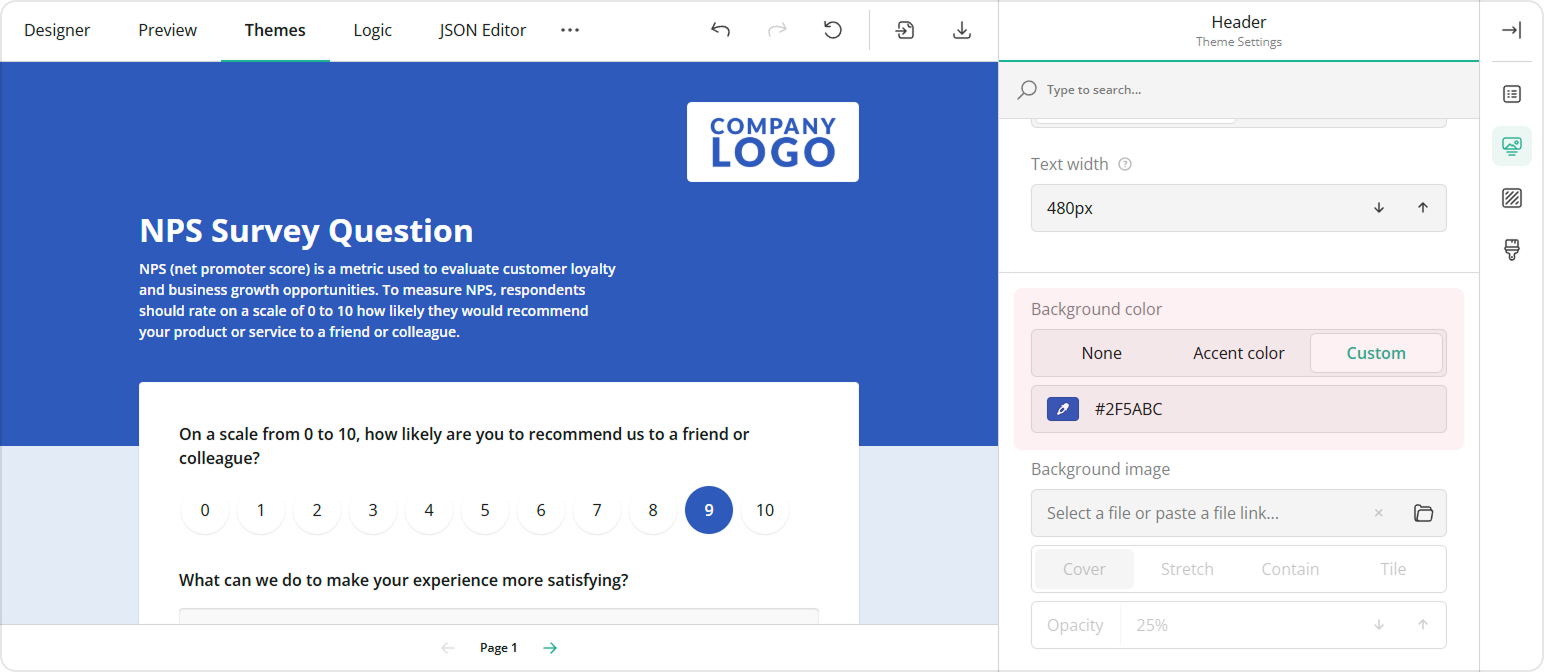Clear the selected background image
The height and width of the screenshot is (672, 1544).
point(1378,513)
